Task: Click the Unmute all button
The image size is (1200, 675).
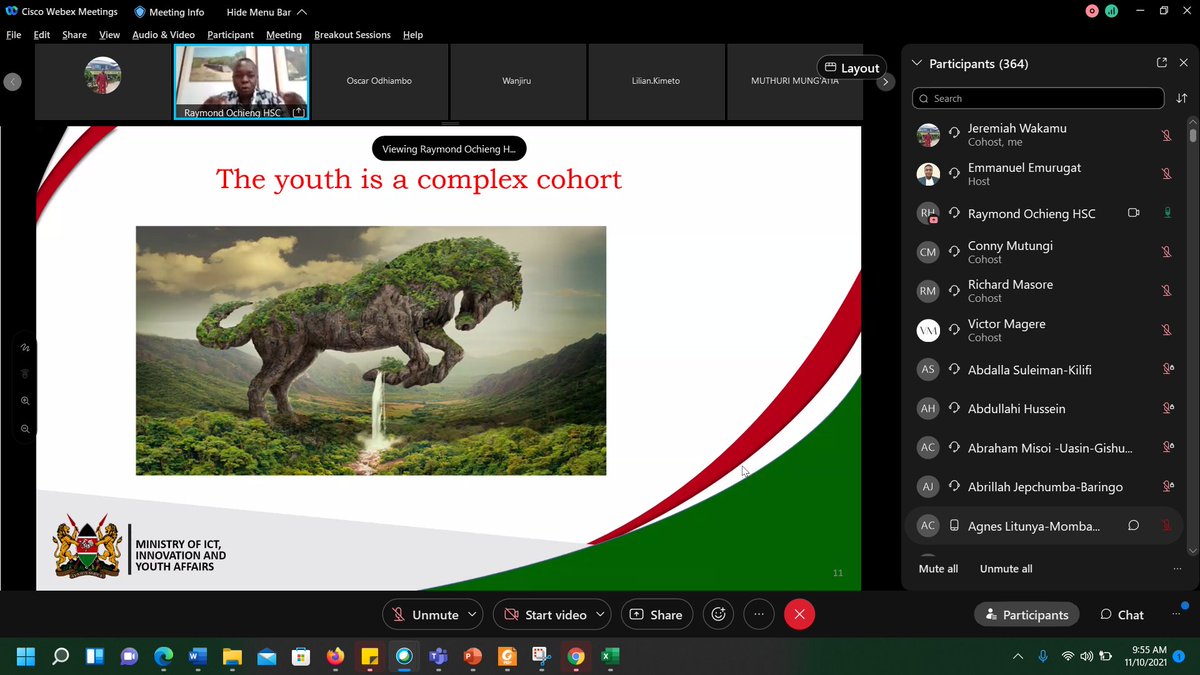Action: 1006,568
